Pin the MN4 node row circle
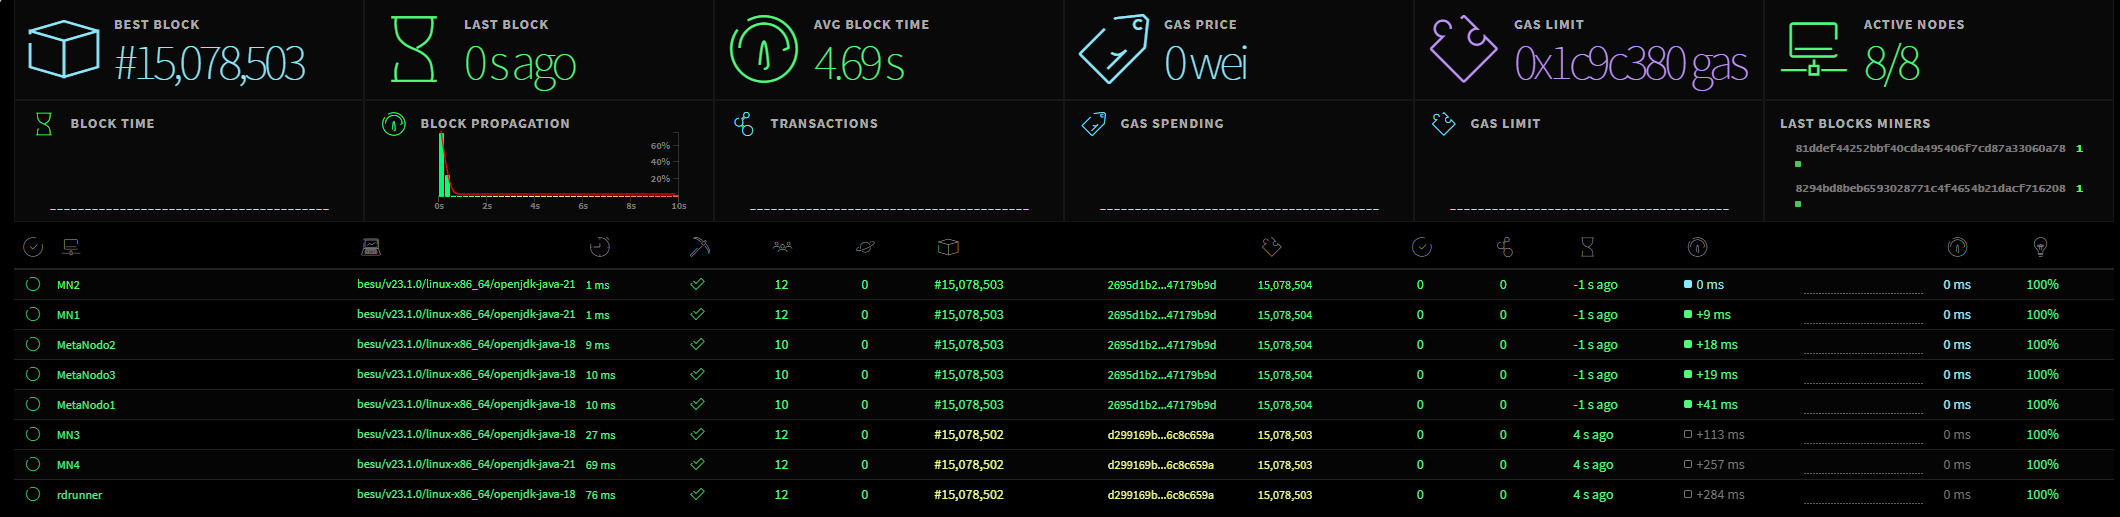Viewport: 2120px width, 517px height. (33, 464)
